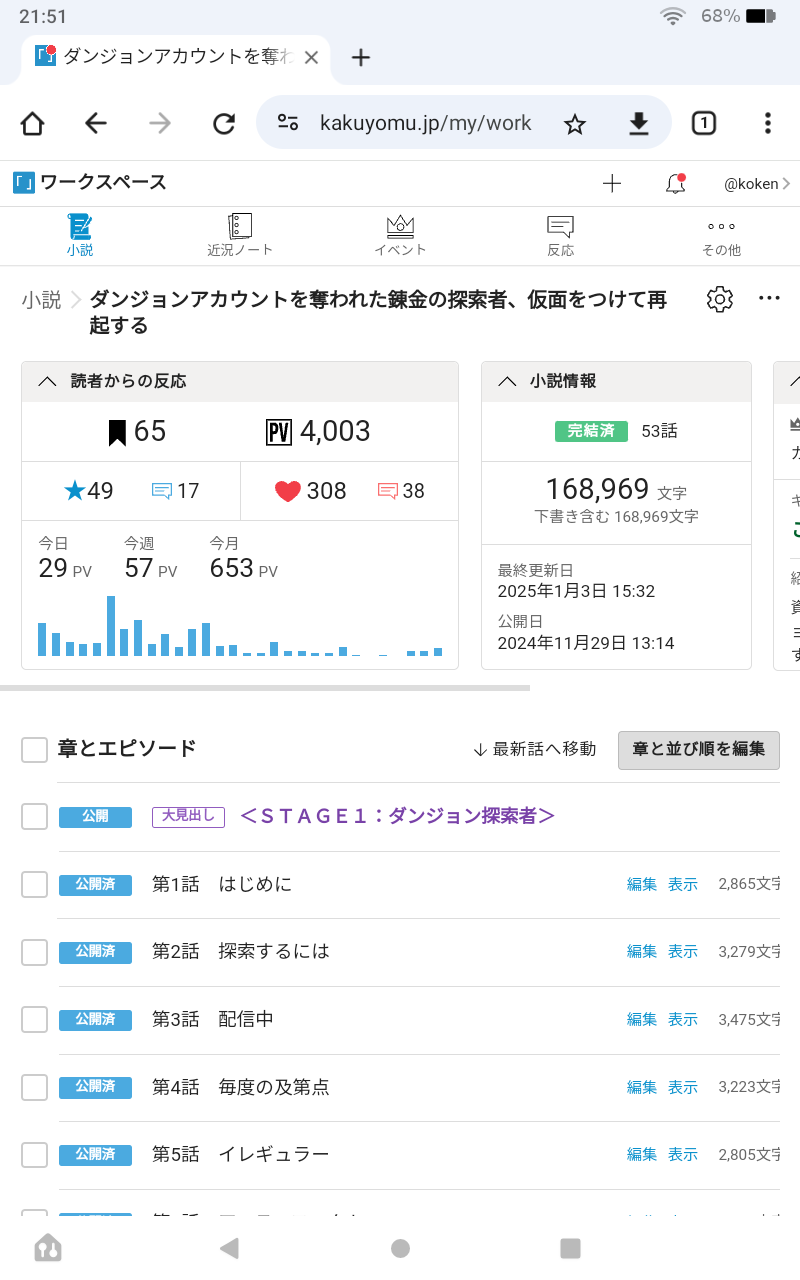The height and width of the screenshot is (1280, 800).
Task: Check the 第1話 はじめに checkbox
Action: click(35, 884)
